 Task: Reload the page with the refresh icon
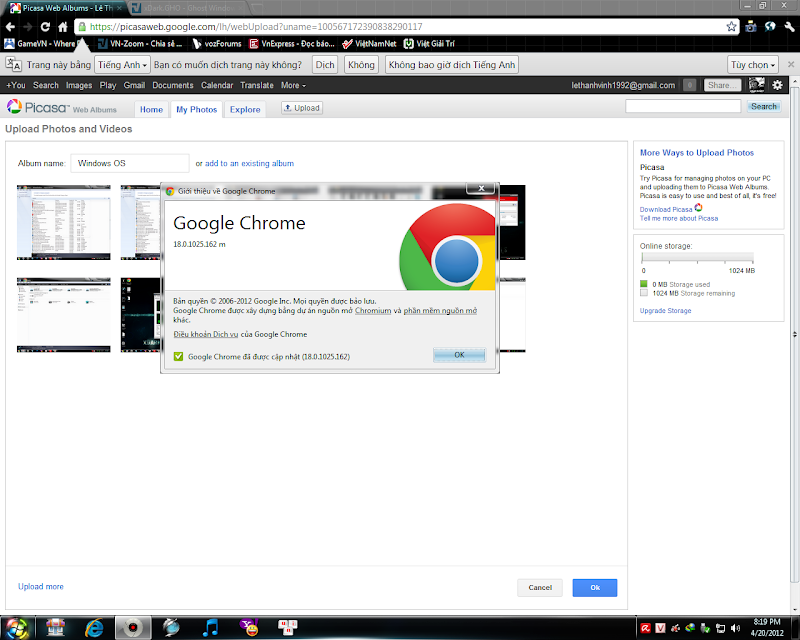point(45,27)
